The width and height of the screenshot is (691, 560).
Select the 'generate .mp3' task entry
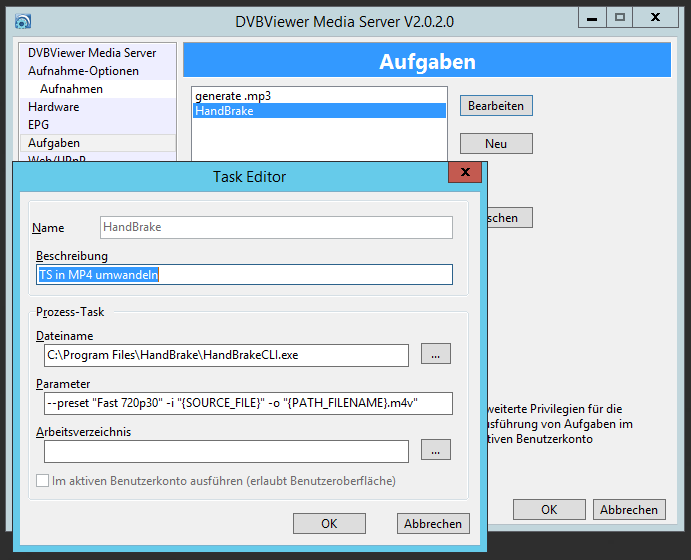[233, 96]
